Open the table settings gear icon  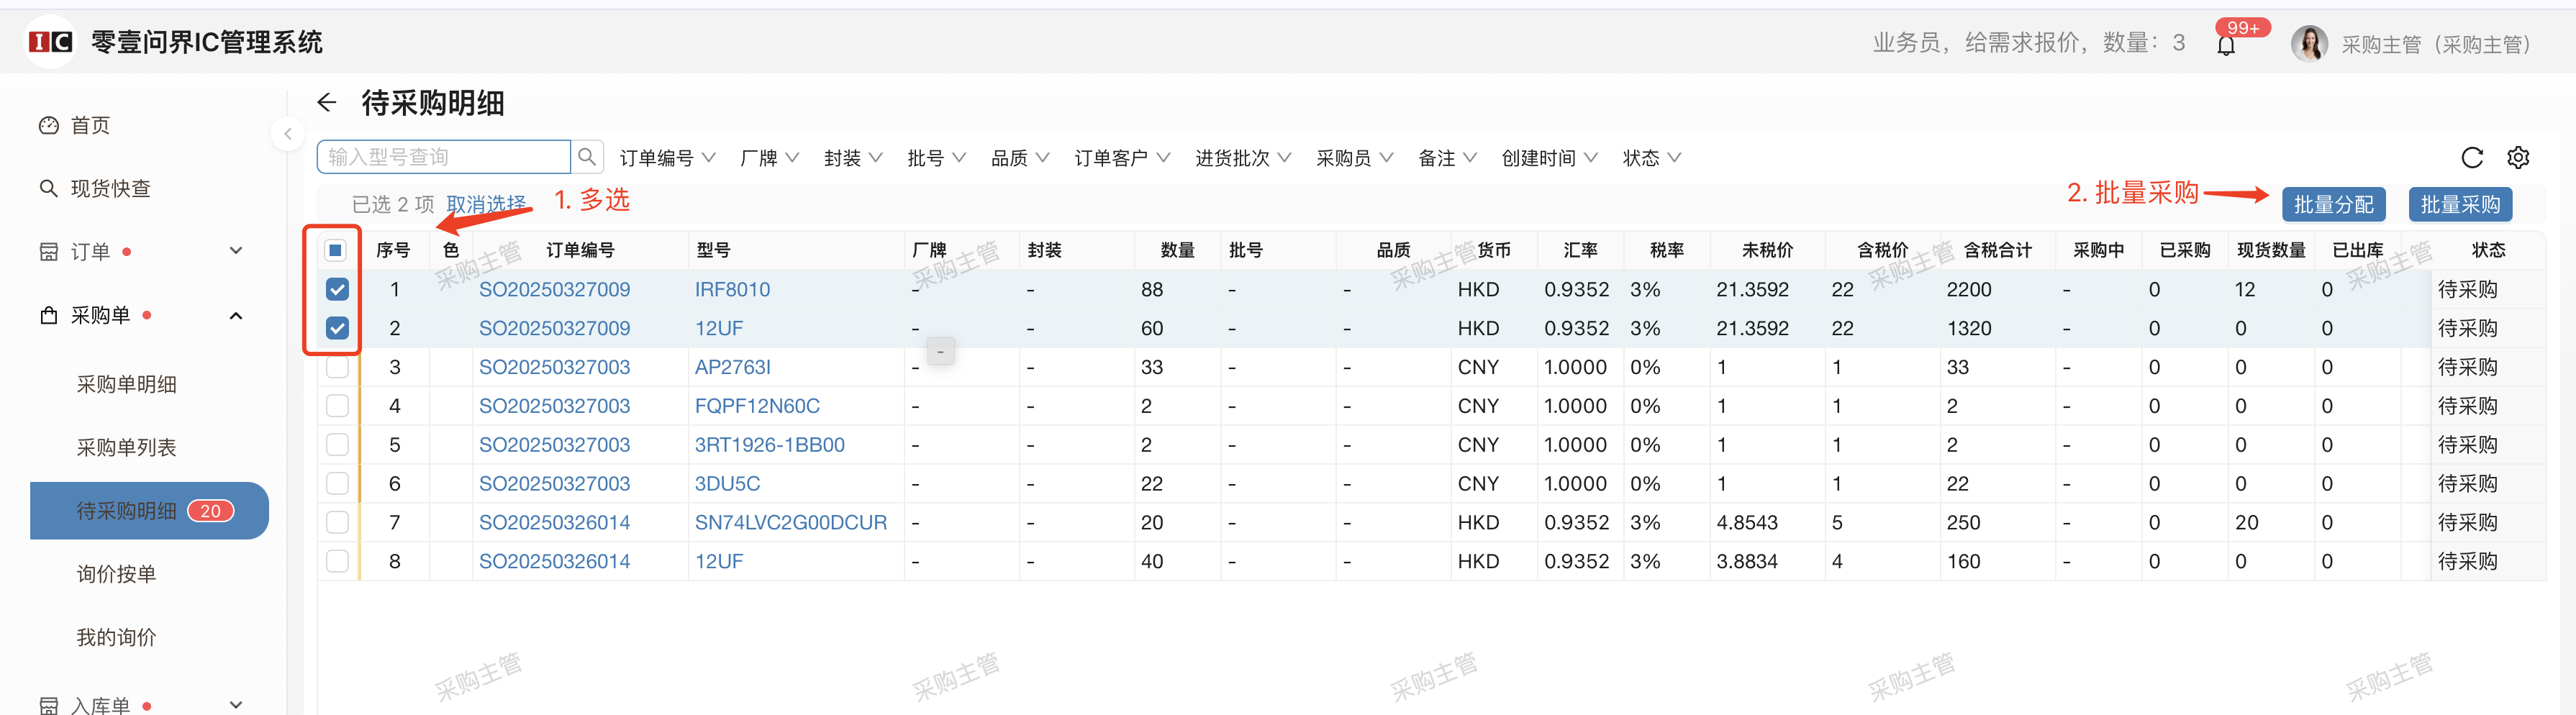(2519, 157)
